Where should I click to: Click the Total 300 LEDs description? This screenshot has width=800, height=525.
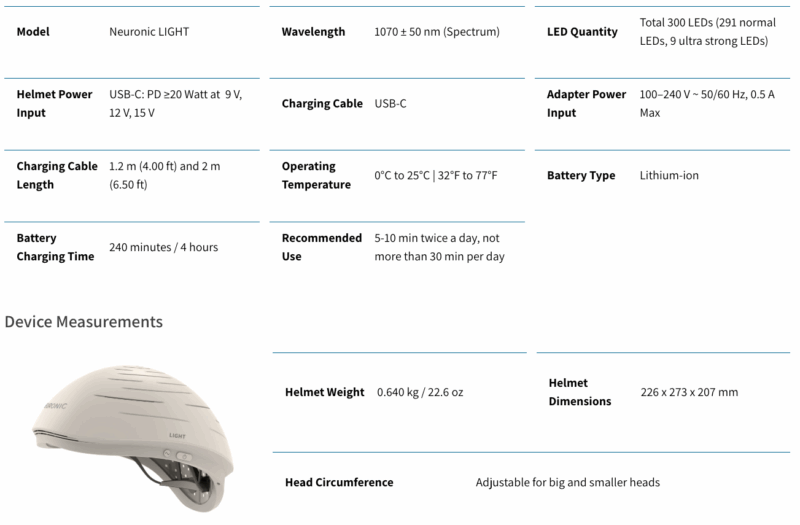[708, 32]
